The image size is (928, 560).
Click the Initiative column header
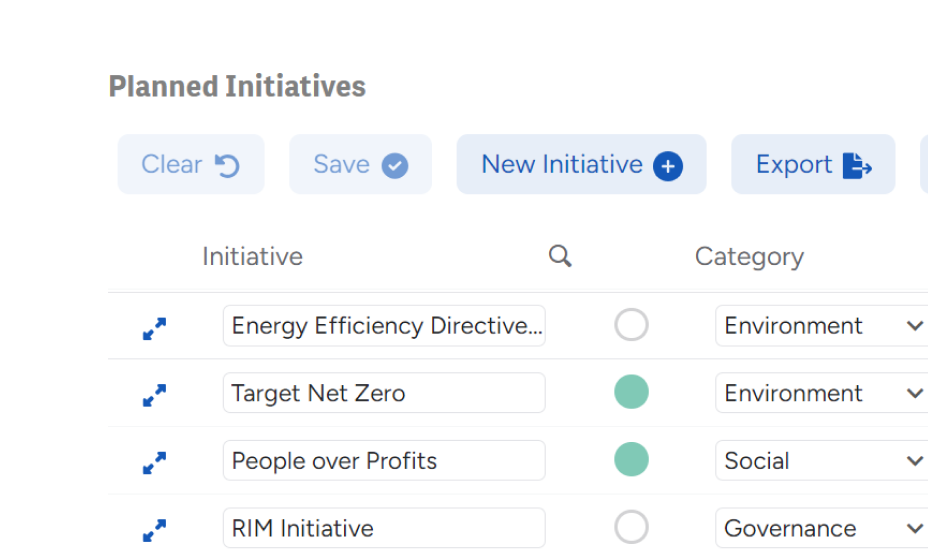[253, 257]
